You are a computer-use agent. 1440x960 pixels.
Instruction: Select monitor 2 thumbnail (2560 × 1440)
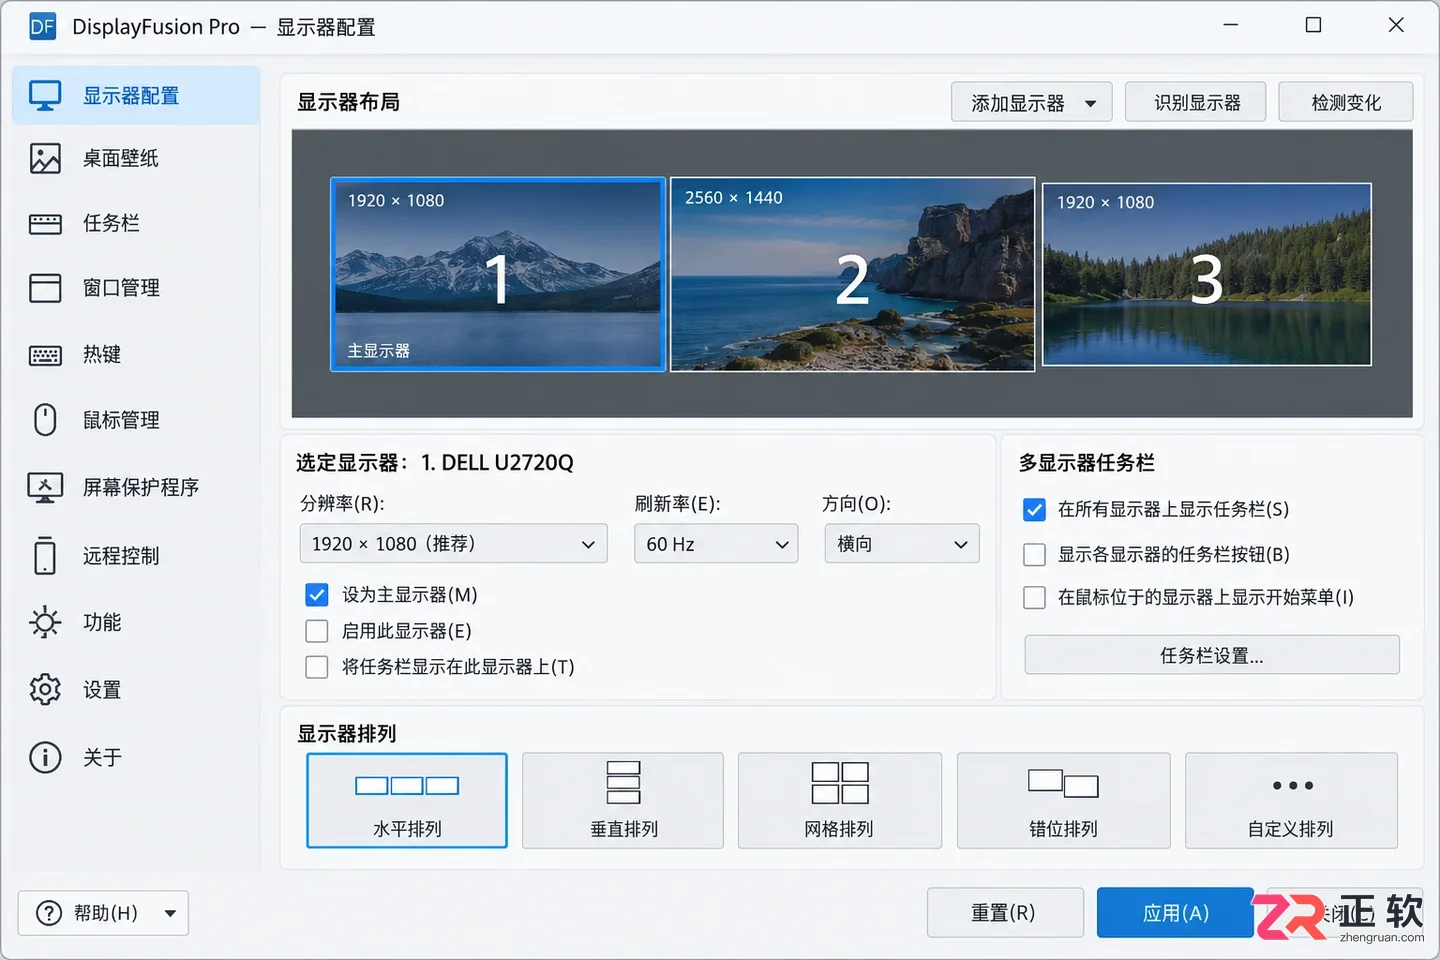point(852,275)
